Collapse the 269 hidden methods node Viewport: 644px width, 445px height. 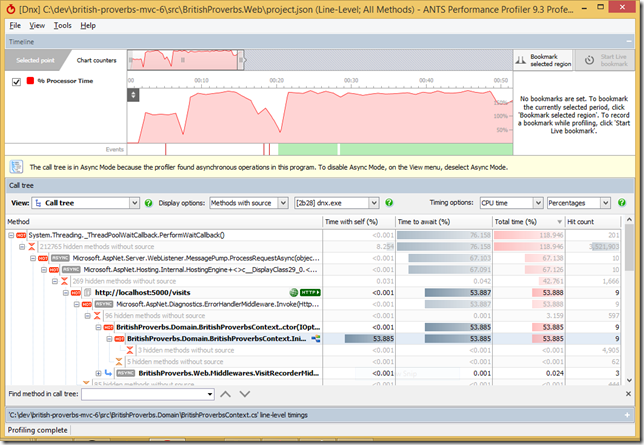click(x=55, y=281)
